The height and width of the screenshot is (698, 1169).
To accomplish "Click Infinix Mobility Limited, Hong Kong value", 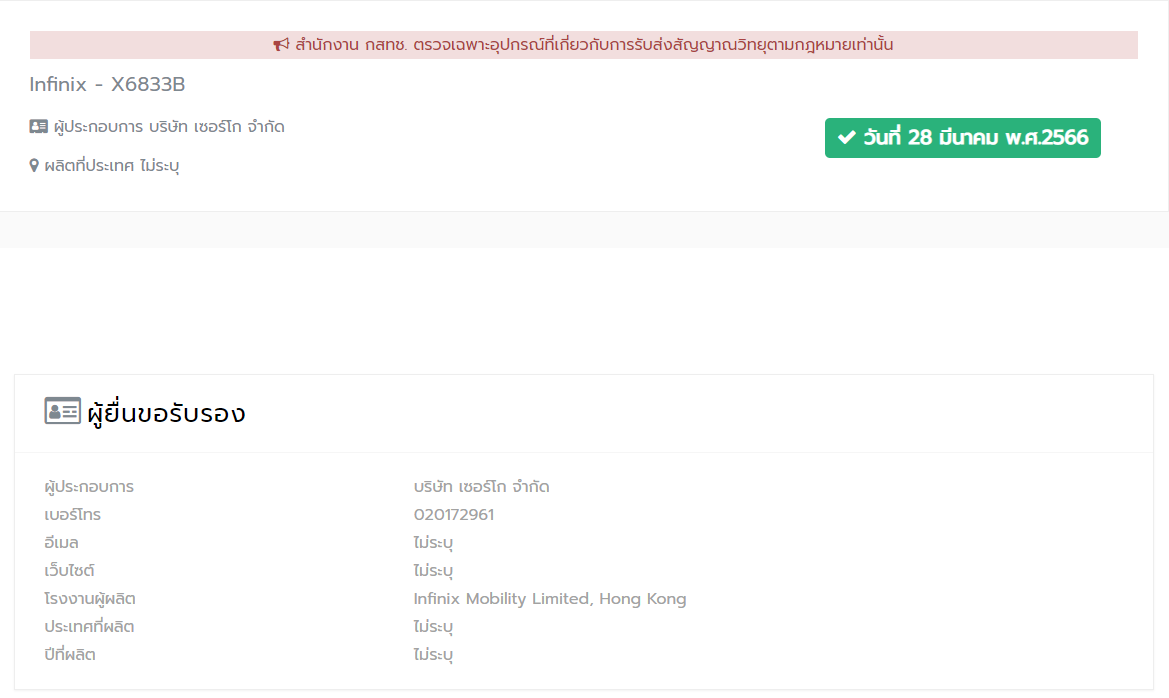I will pos(550,599).
